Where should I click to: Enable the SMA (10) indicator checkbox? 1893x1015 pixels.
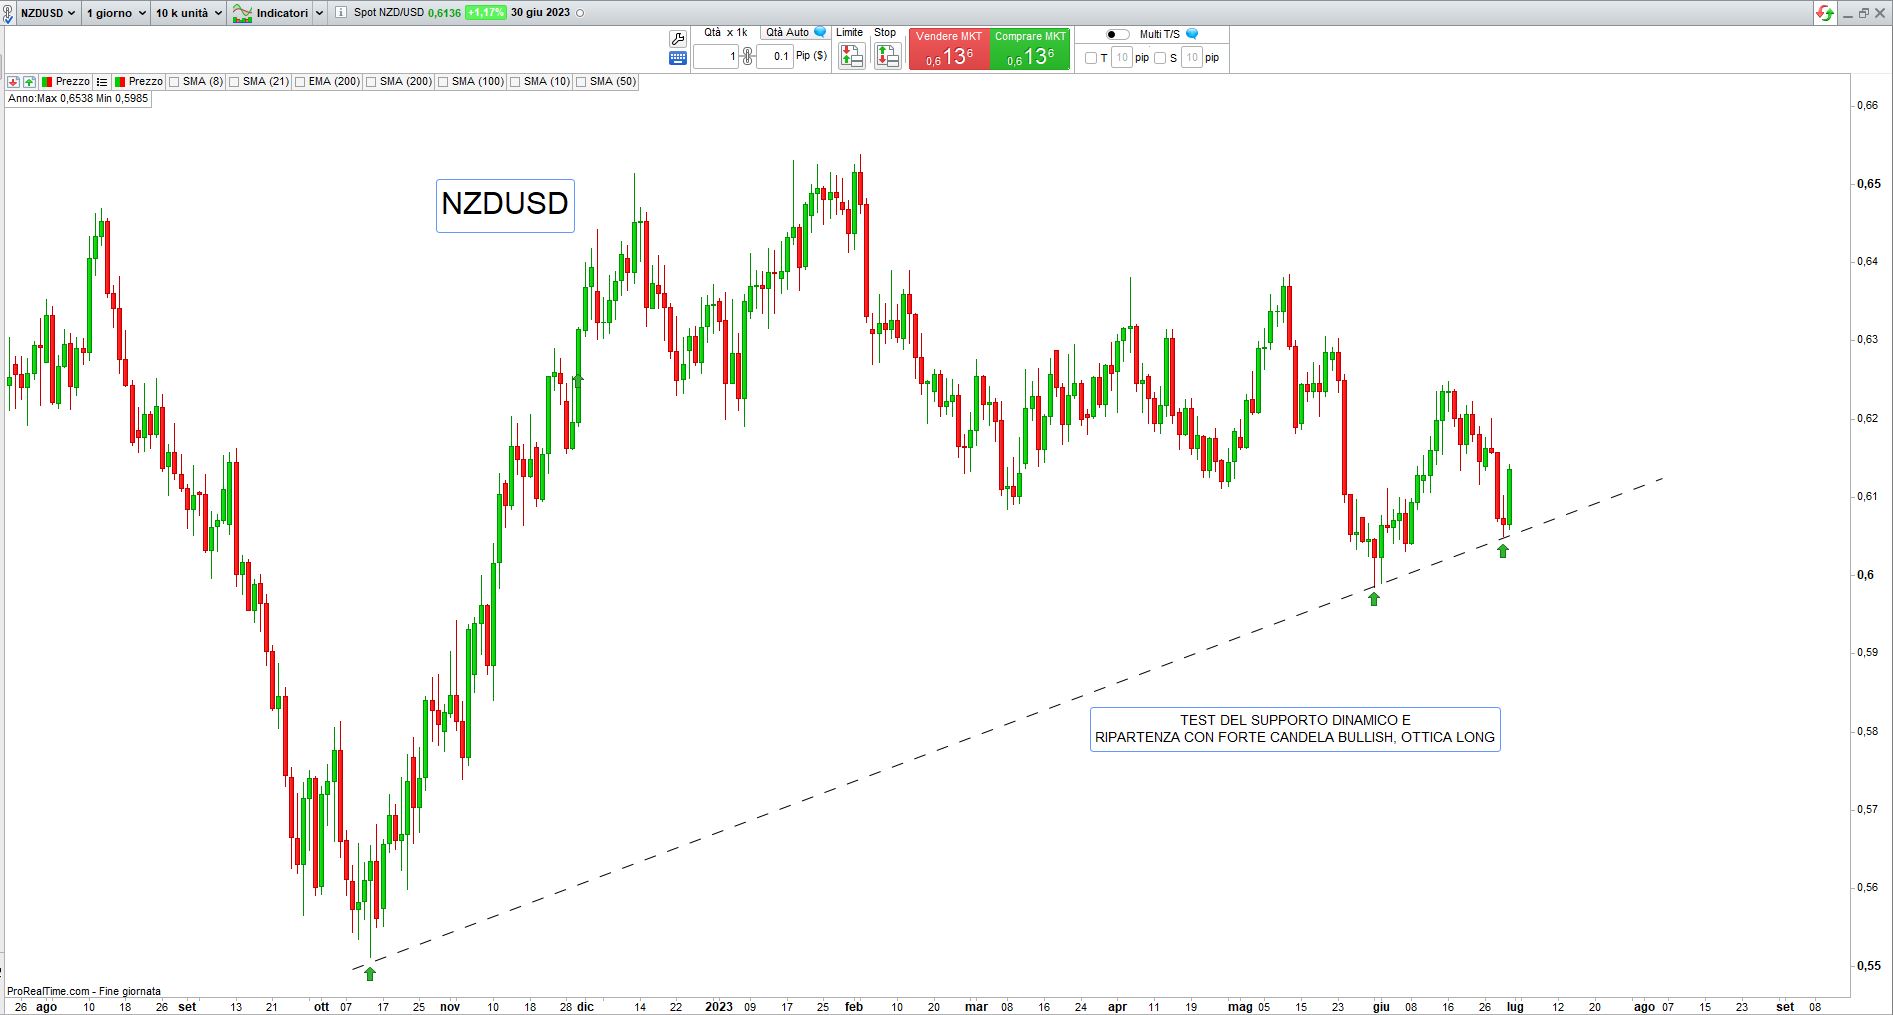515,82
